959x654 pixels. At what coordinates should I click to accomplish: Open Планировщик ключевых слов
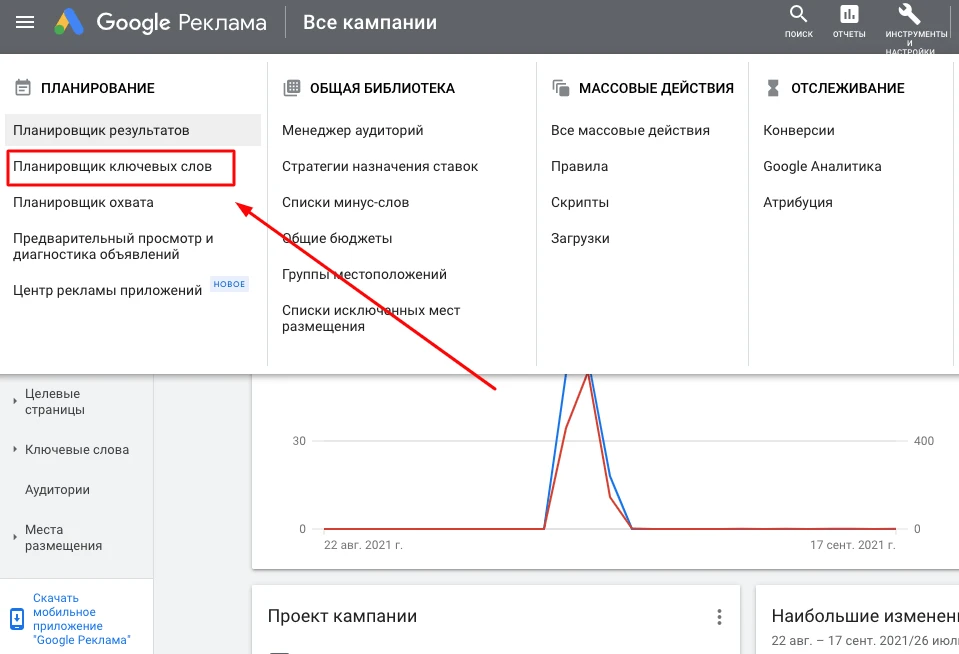coord(112,167)
